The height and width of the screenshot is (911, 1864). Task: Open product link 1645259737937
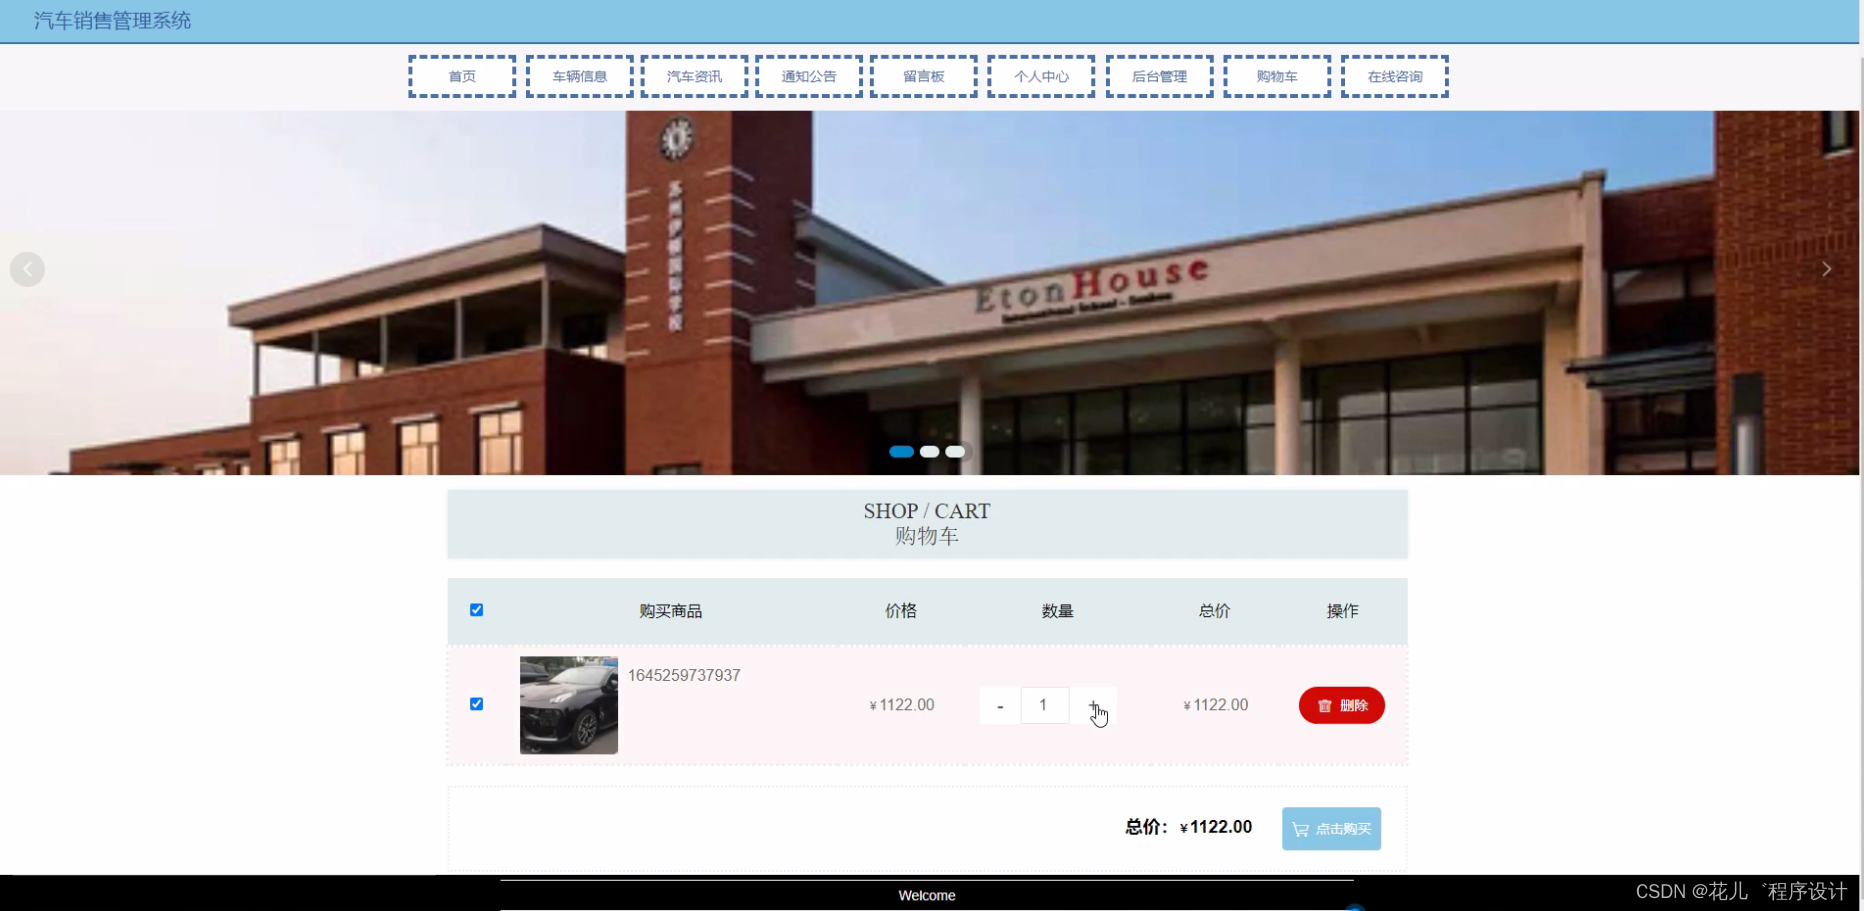coord(684,675)
